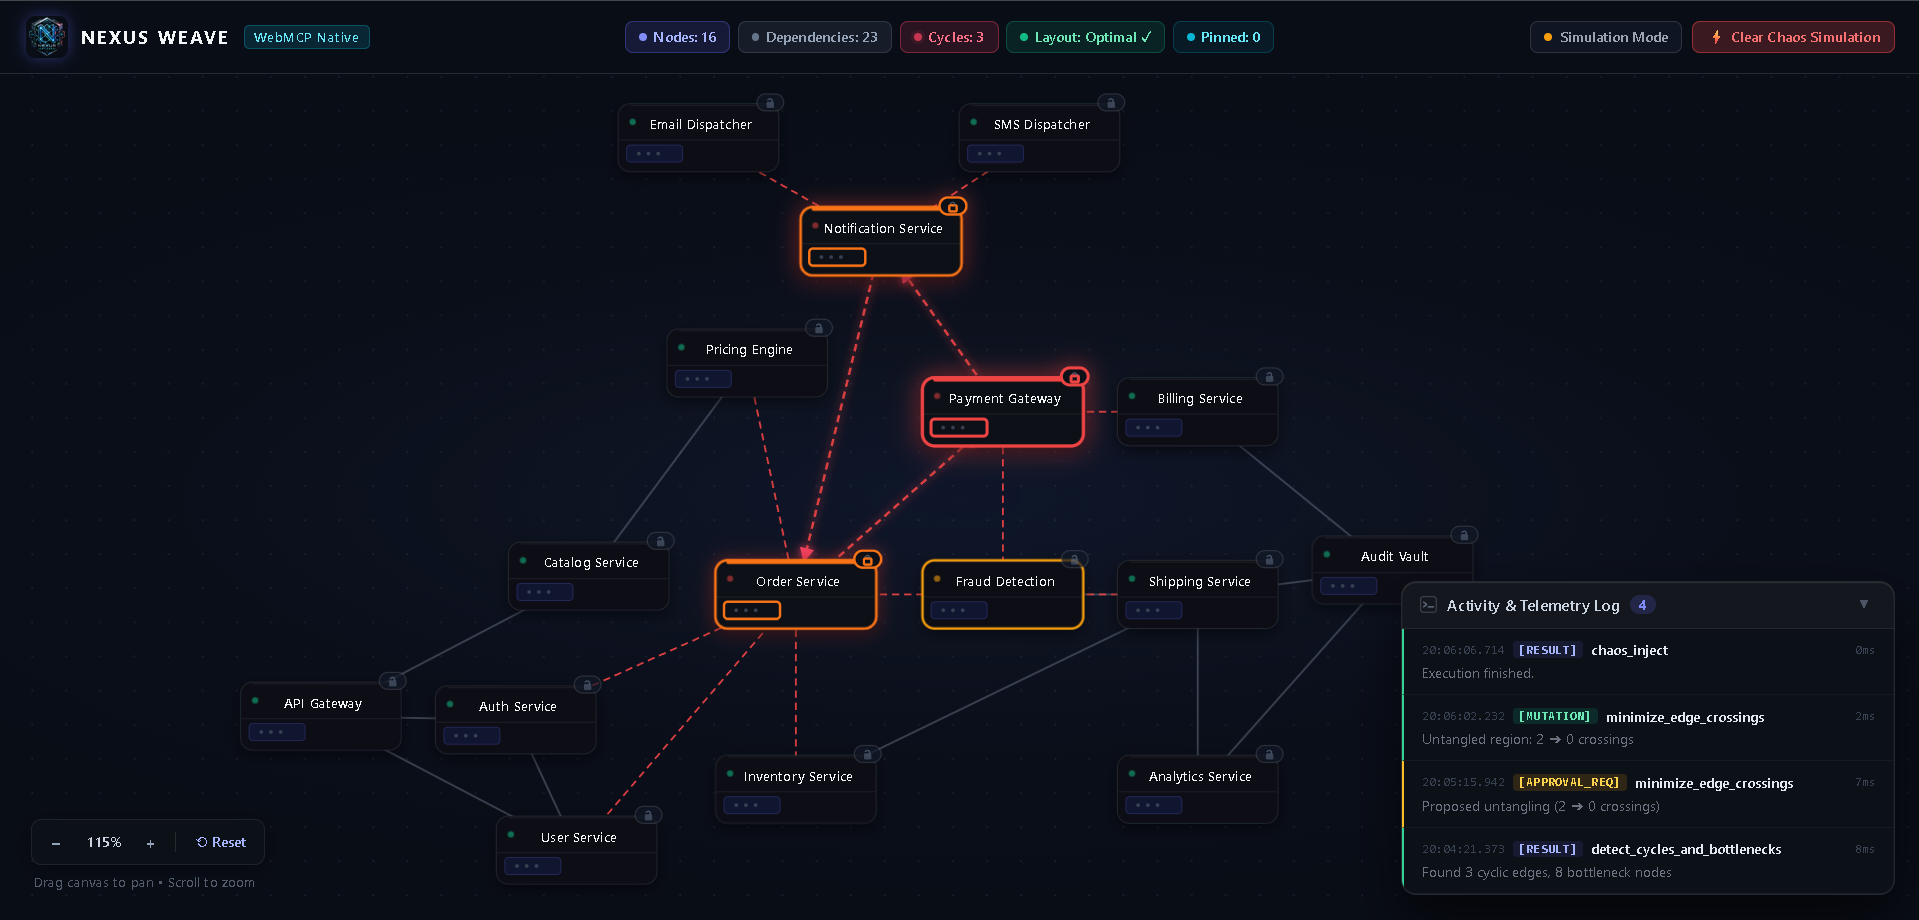1919x920 pixels.
Task: Toggle pin lock on Payment Gateway node
Action: coord(1075,377)
